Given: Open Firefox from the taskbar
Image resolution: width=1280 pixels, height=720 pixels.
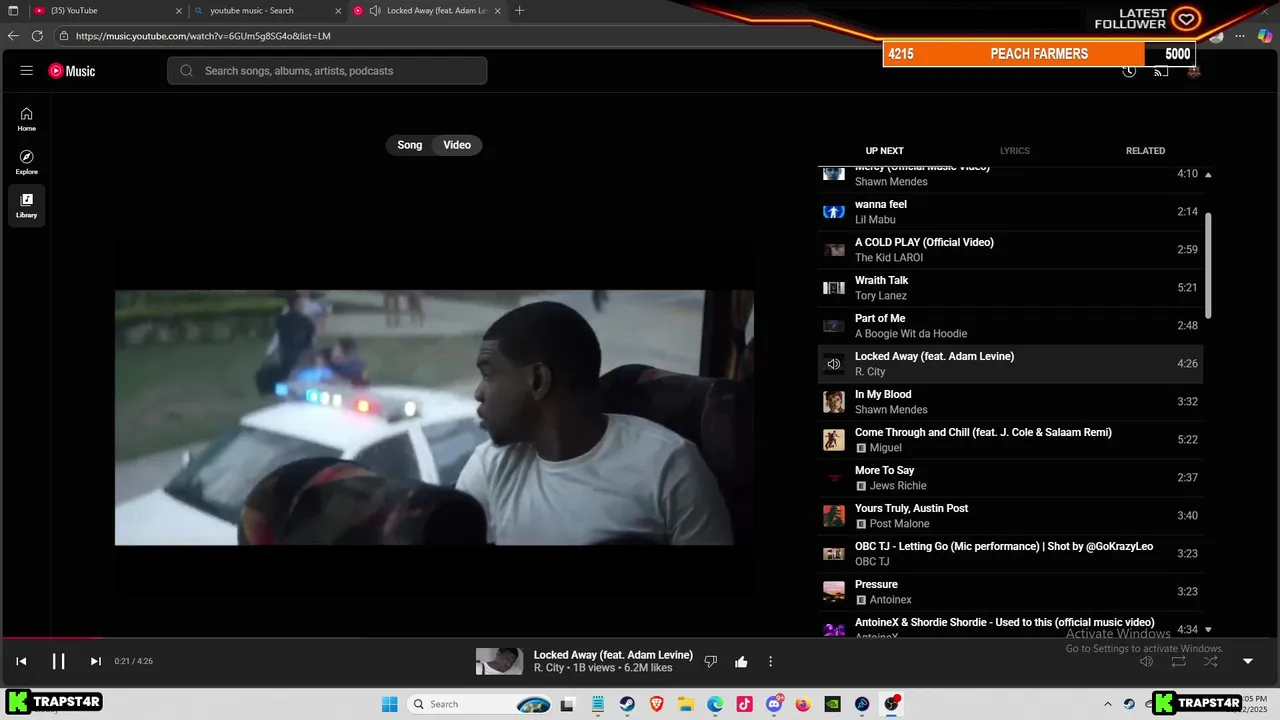Looking at the screenshot, I should [803, 704].
